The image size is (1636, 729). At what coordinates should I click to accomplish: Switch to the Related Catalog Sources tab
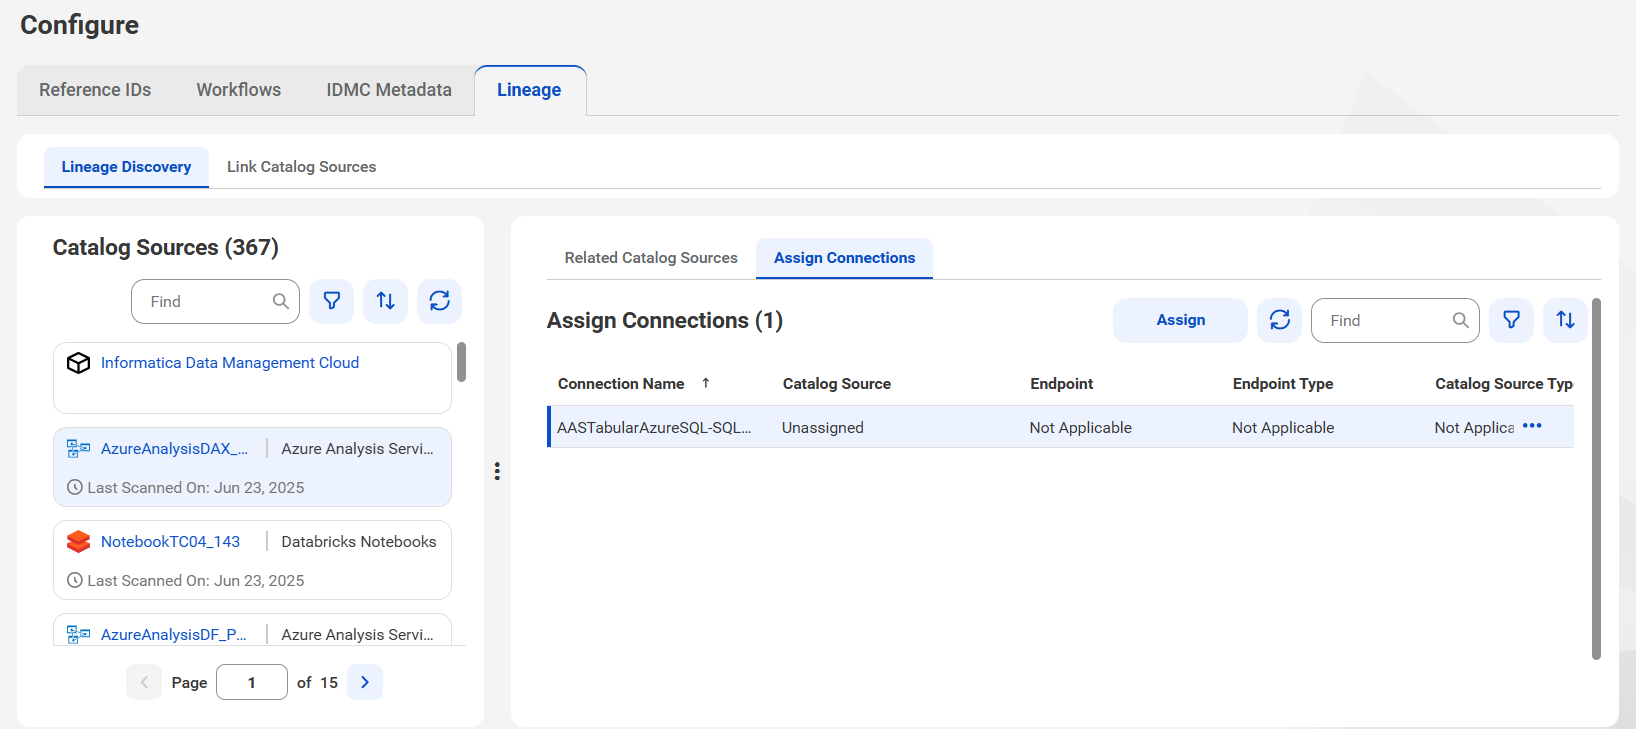(651, 258)
